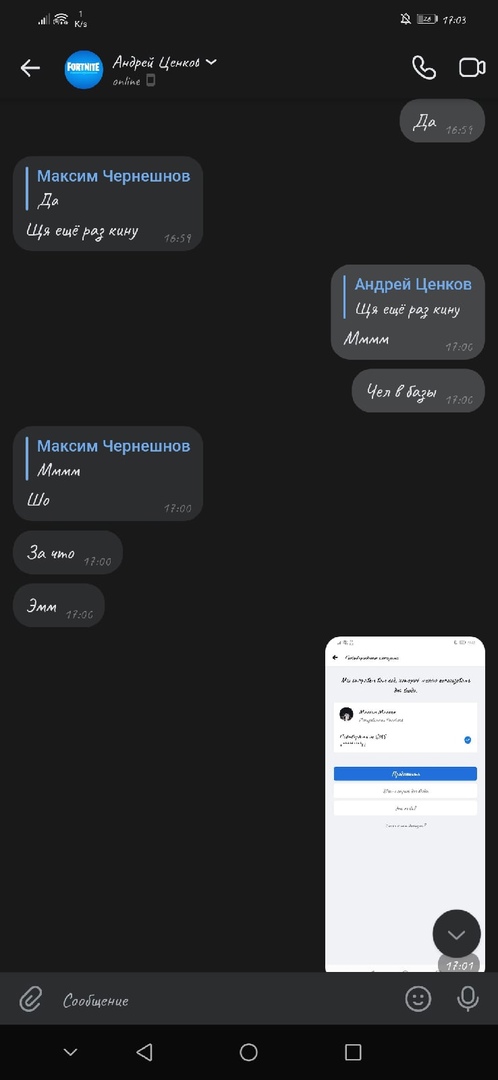
Task: Select the message 'За что'
Action: point(68,552)
